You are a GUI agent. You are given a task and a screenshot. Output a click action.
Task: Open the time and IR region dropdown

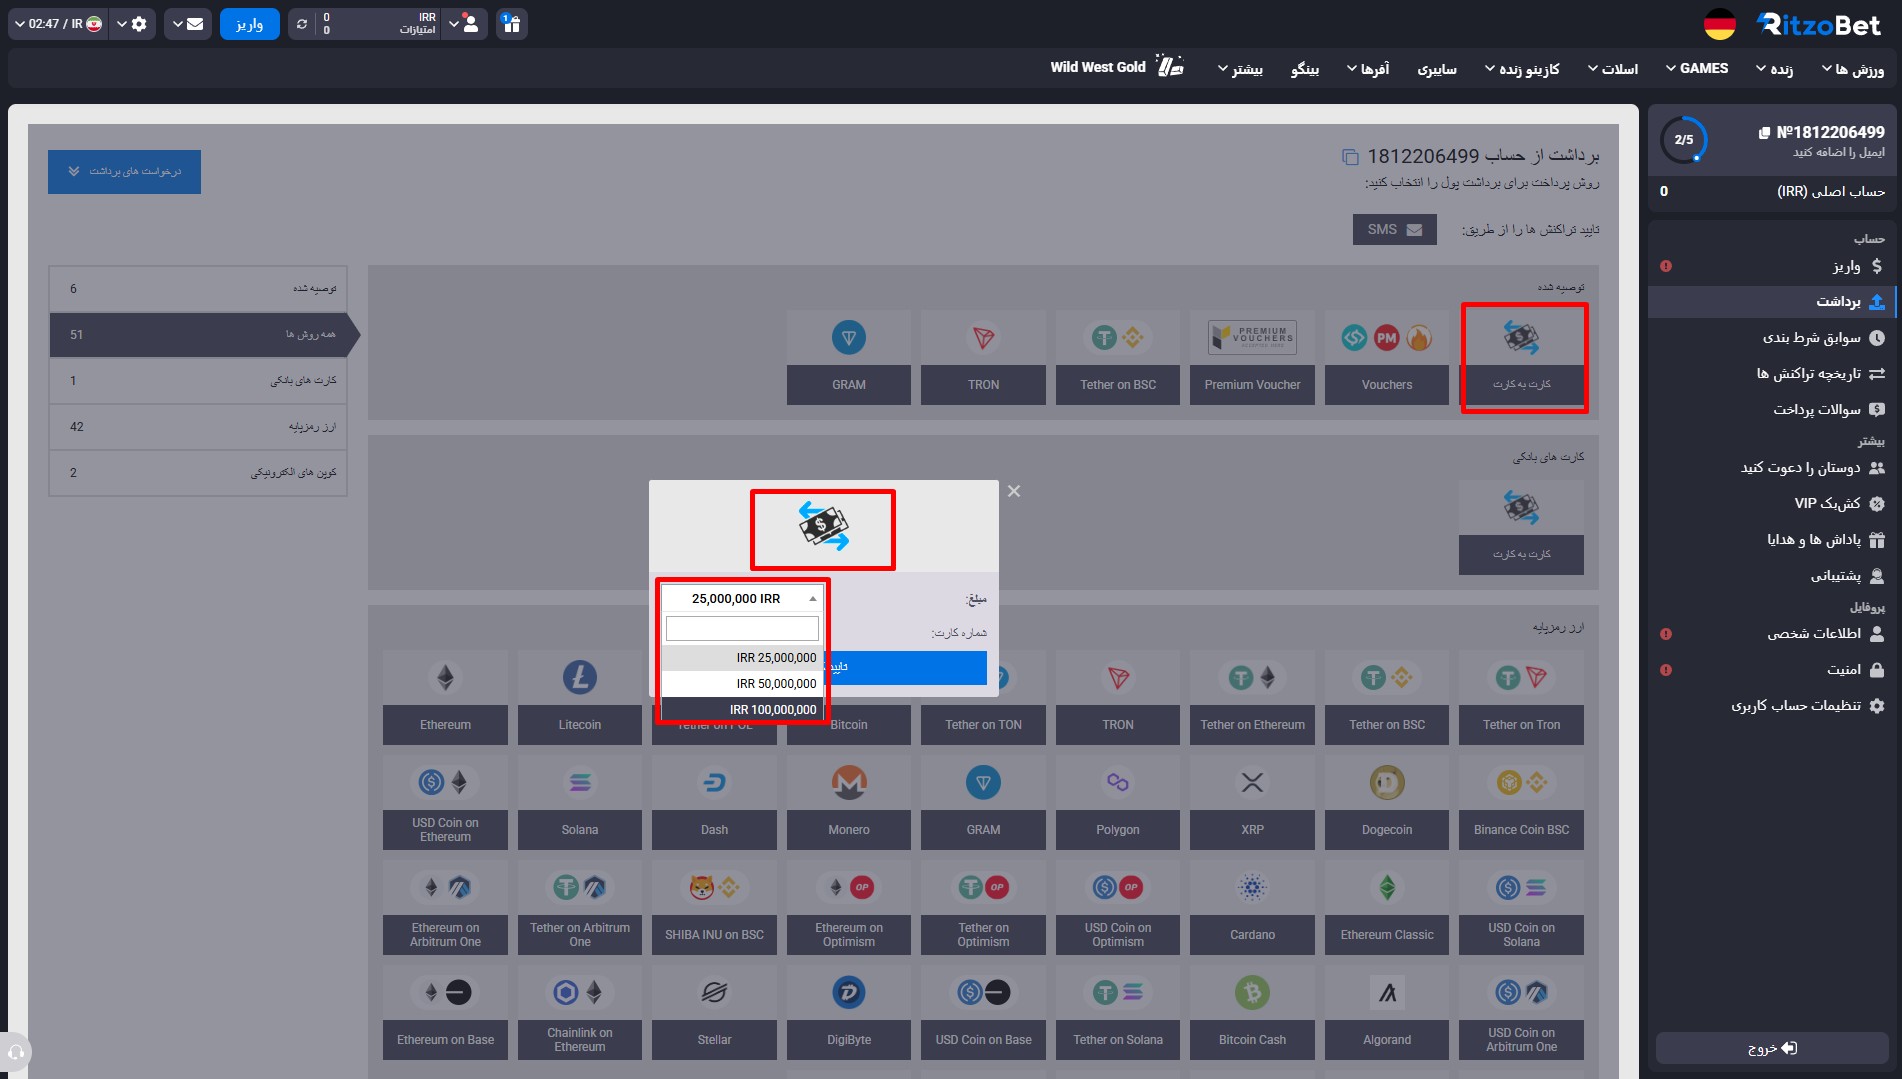tap(58, 24)
